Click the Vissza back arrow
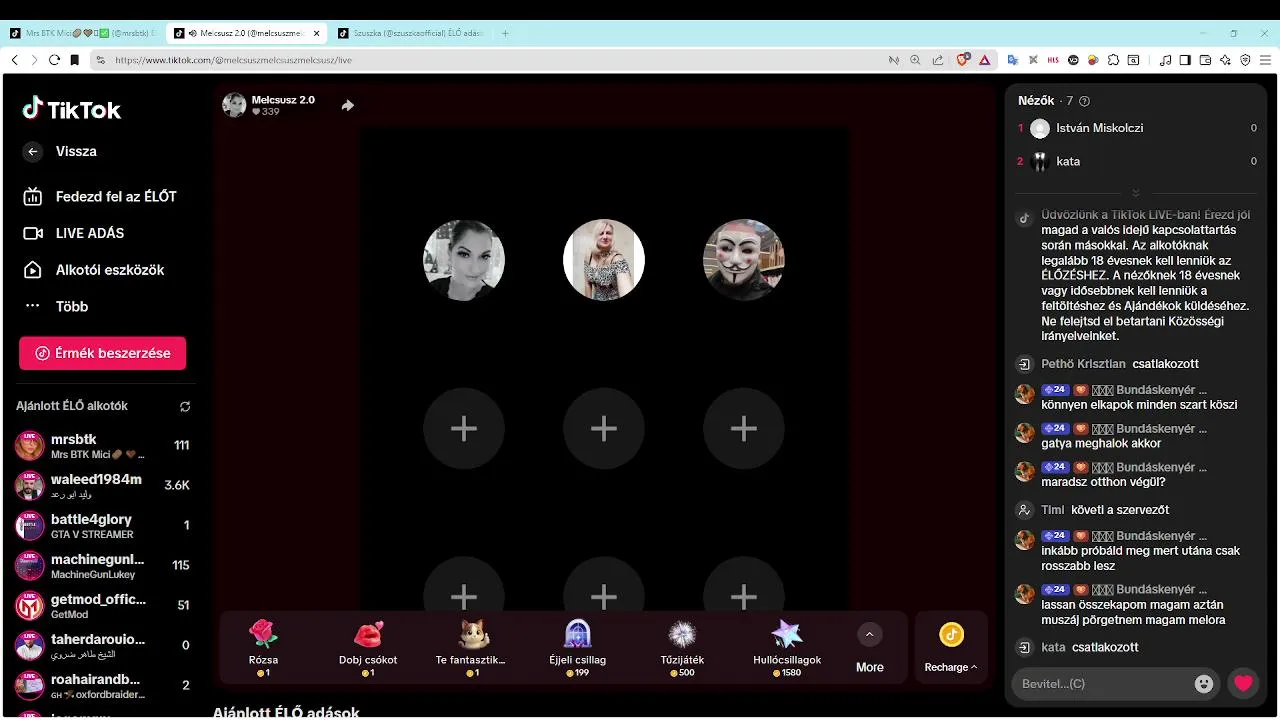The width and height of the screenshot is (1280, 720). [x=33, y=151]
